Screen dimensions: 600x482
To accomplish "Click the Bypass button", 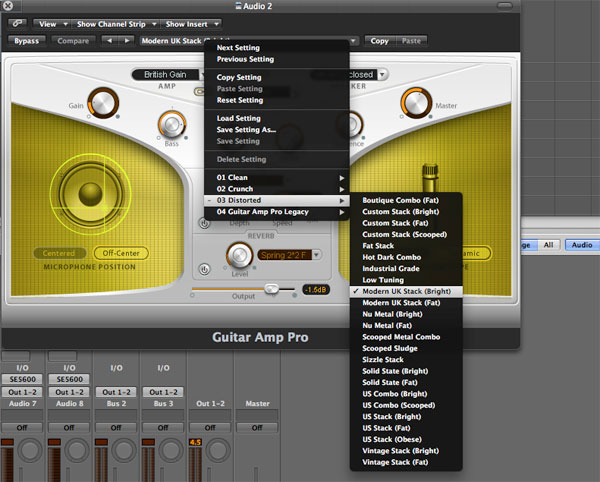I will [26, 41].
